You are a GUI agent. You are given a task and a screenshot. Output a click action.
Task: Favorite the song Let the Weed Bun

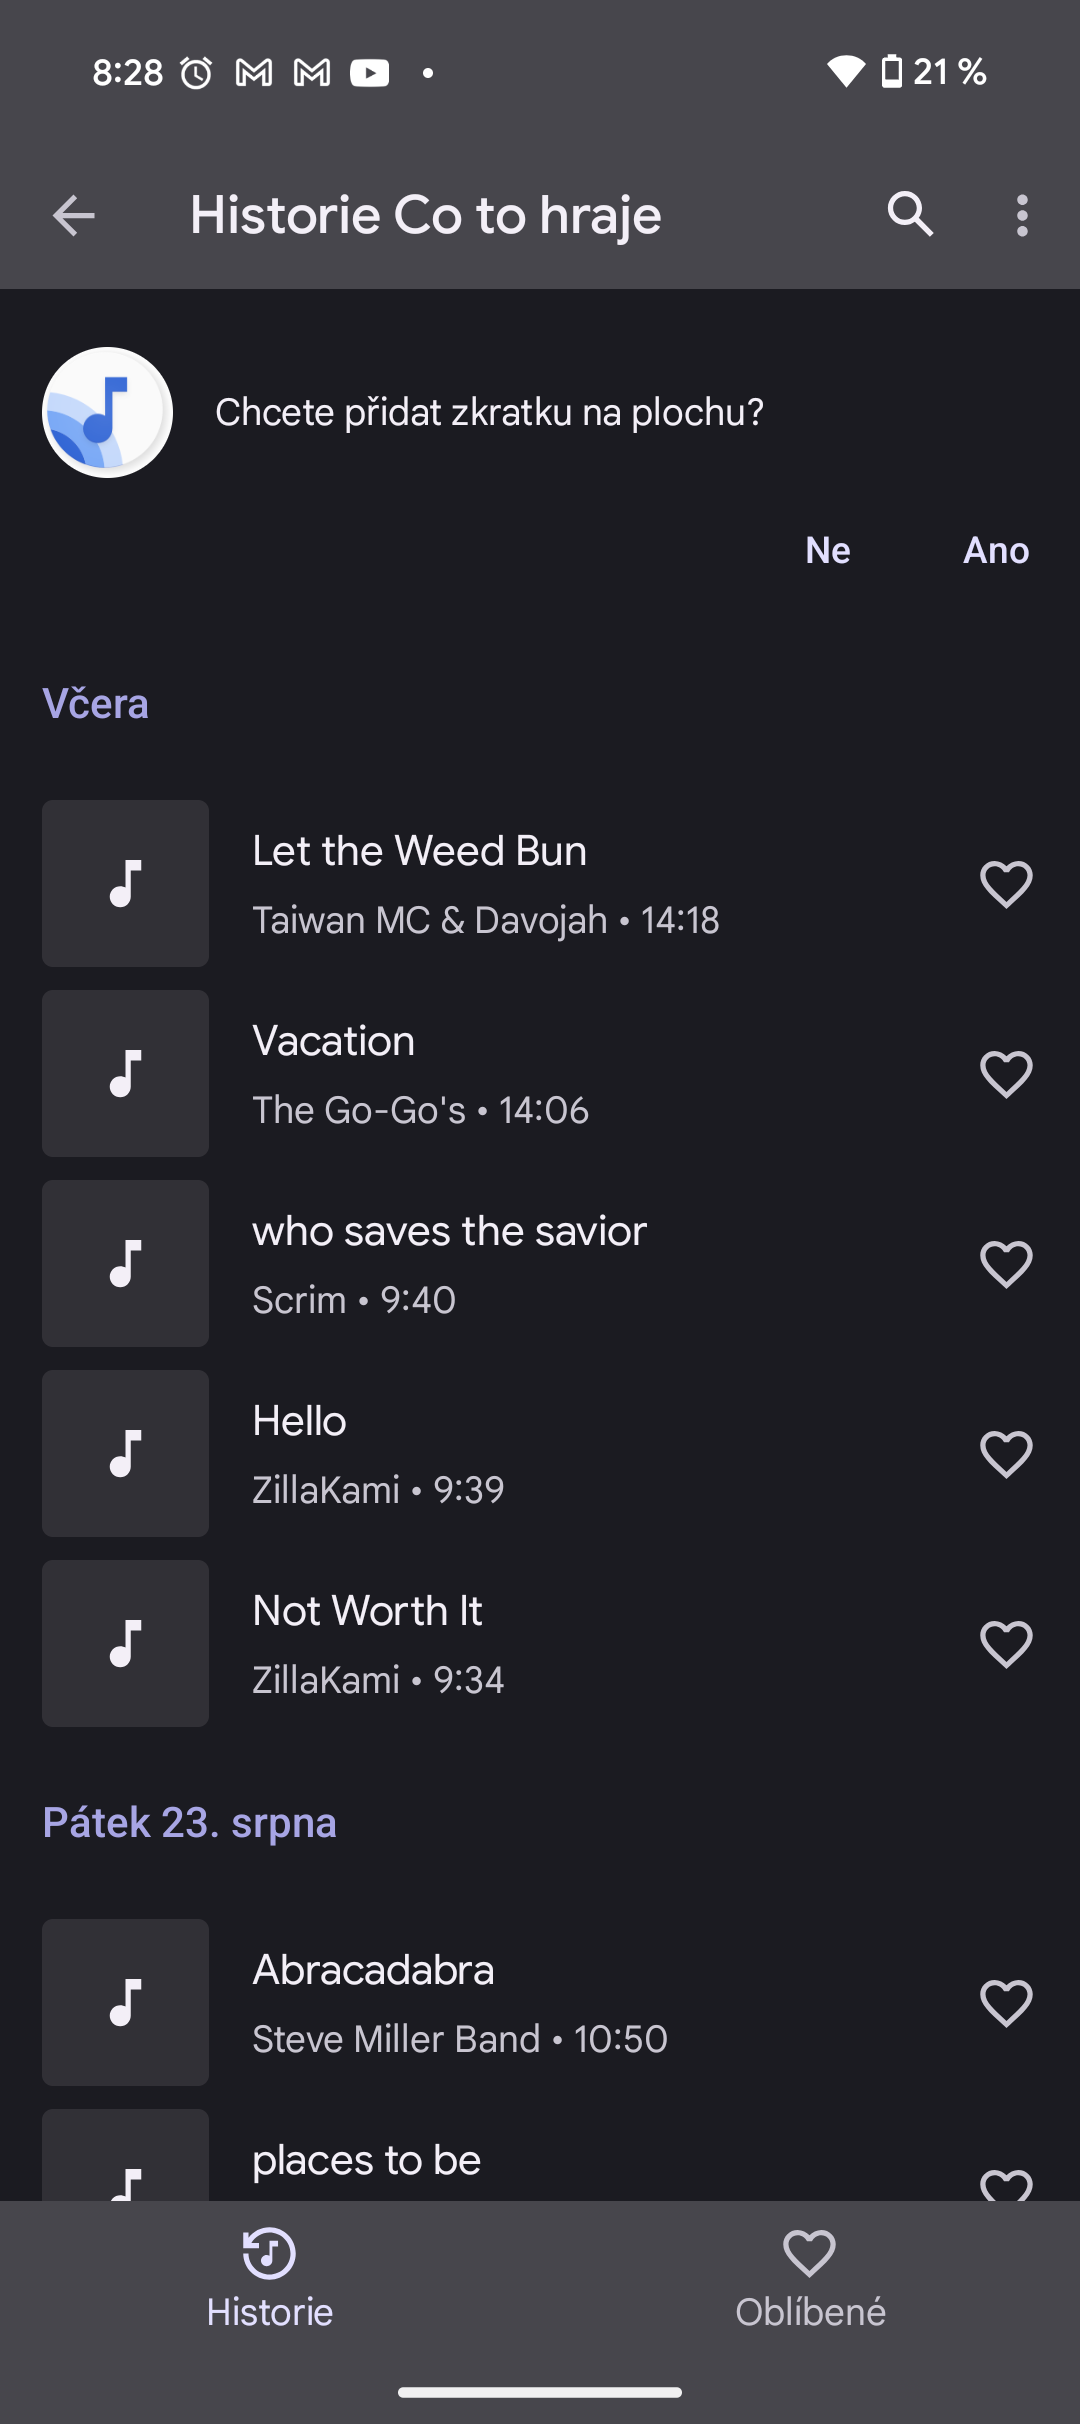coord(1005,884)
